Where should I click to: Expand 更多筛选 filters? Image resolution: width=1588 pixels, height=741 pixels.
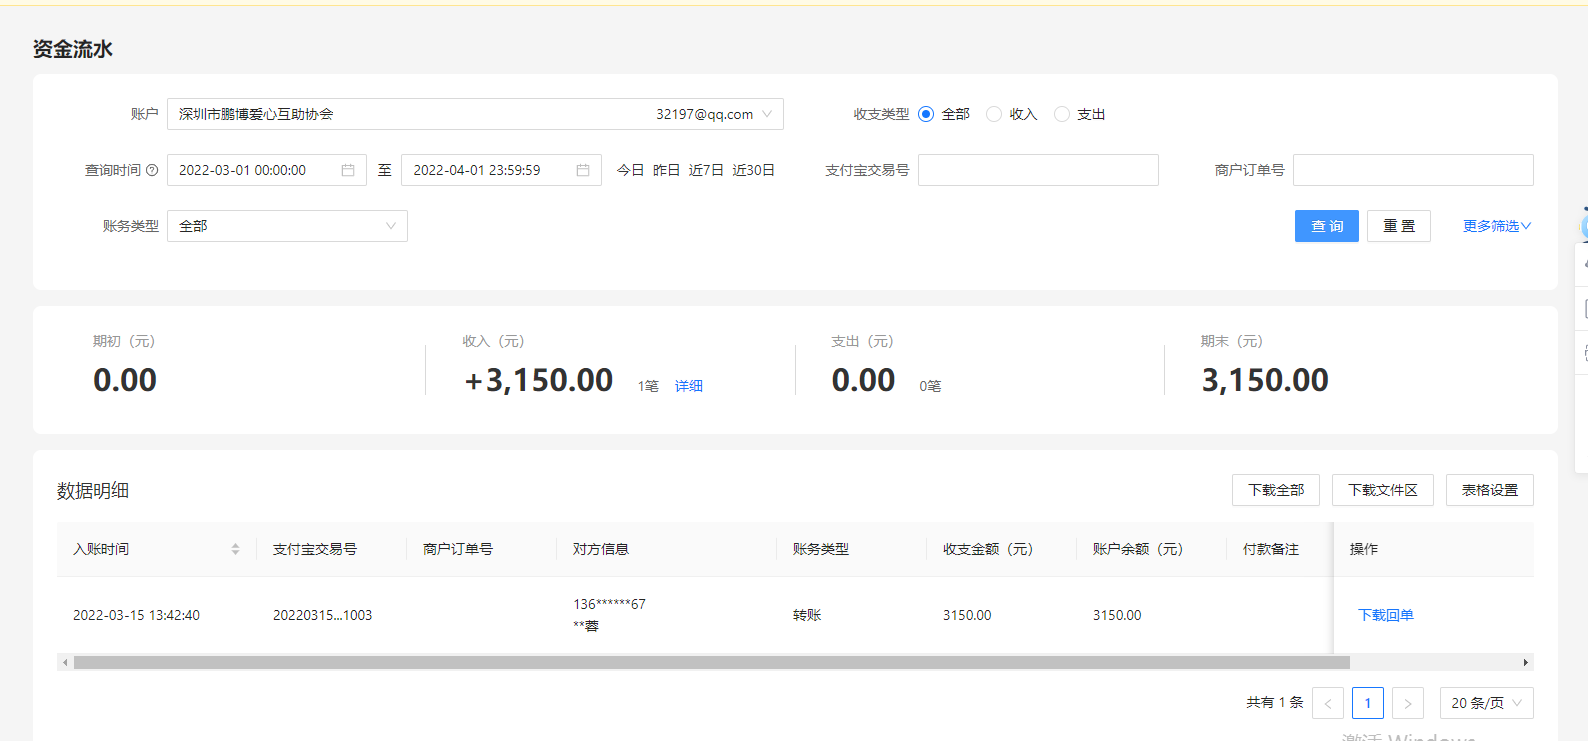[x=1497, y=226]
